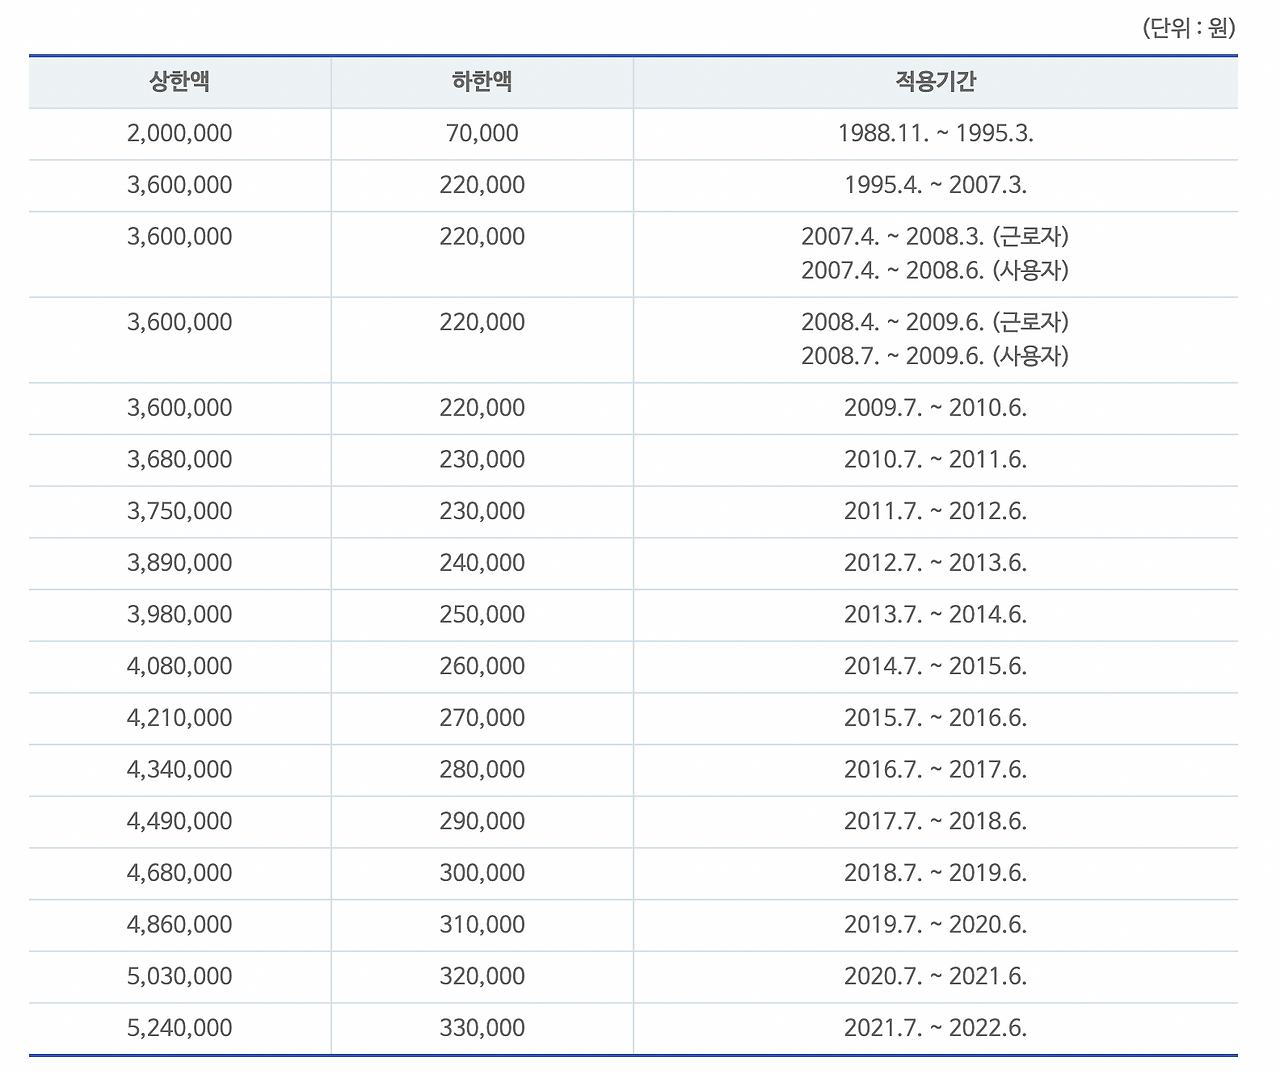Viewport: 1280px width, 1074px height.
Task: Select the 1988.11. ~ 1995.3. period cell
Action: click(x=934, y=133)
